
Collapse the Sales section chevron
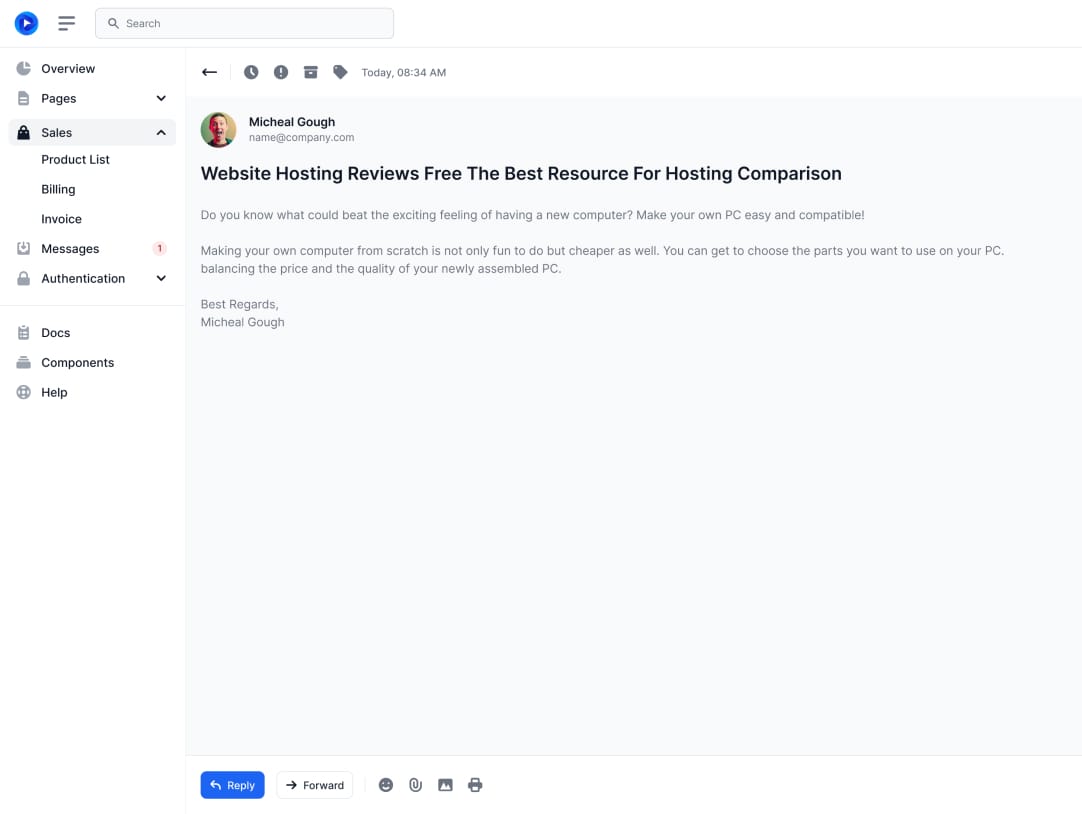coord(161,133)
